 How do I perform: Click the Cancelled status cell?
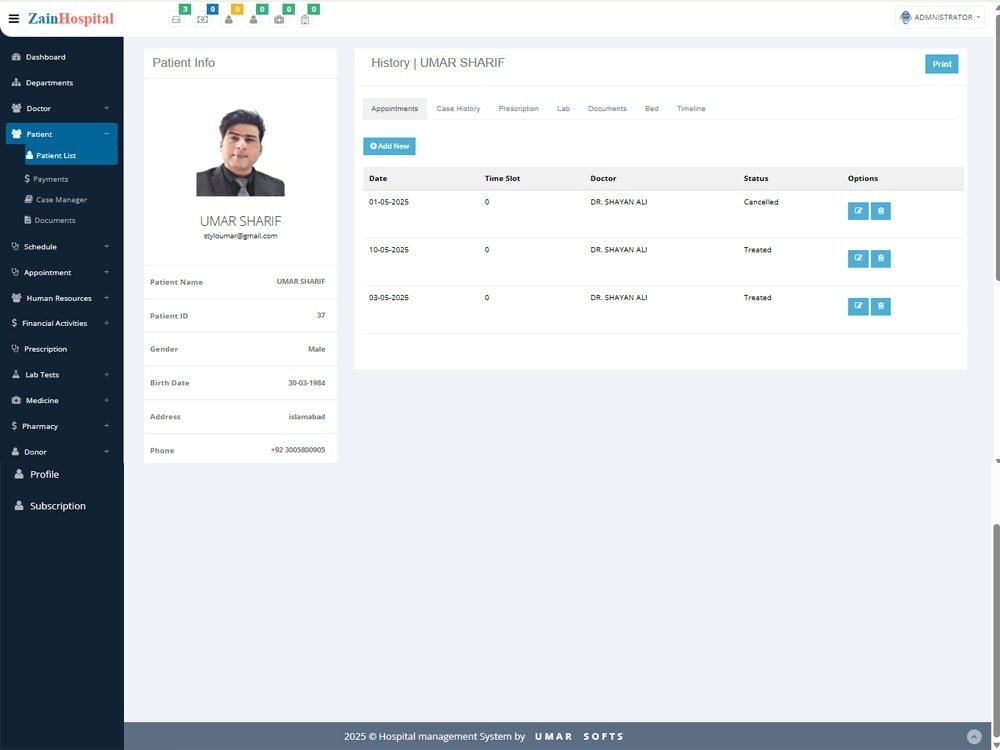pos(761,202)
